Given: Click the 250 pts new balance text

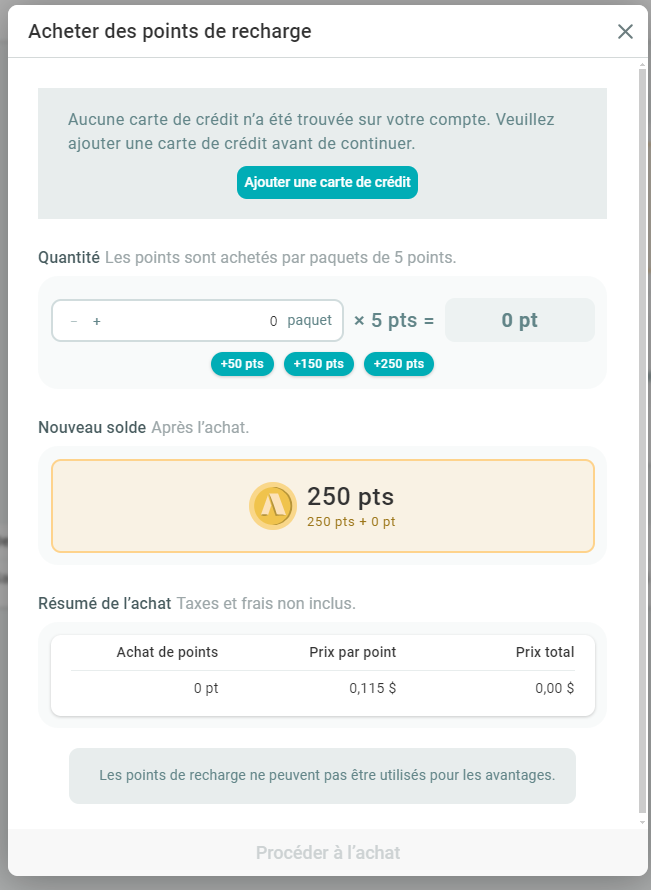Looking at the screenshot, I should [350, 496].
